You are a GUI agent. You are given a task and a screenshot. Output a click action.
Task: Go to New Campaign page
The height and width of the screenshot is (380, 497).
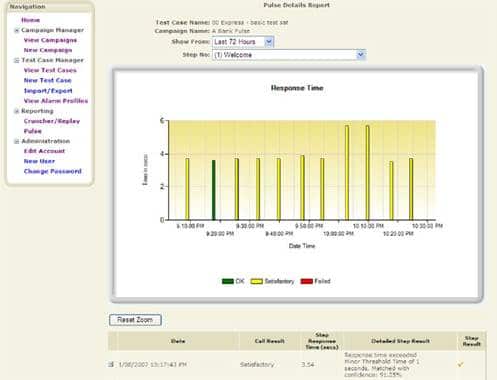(48, 50)
